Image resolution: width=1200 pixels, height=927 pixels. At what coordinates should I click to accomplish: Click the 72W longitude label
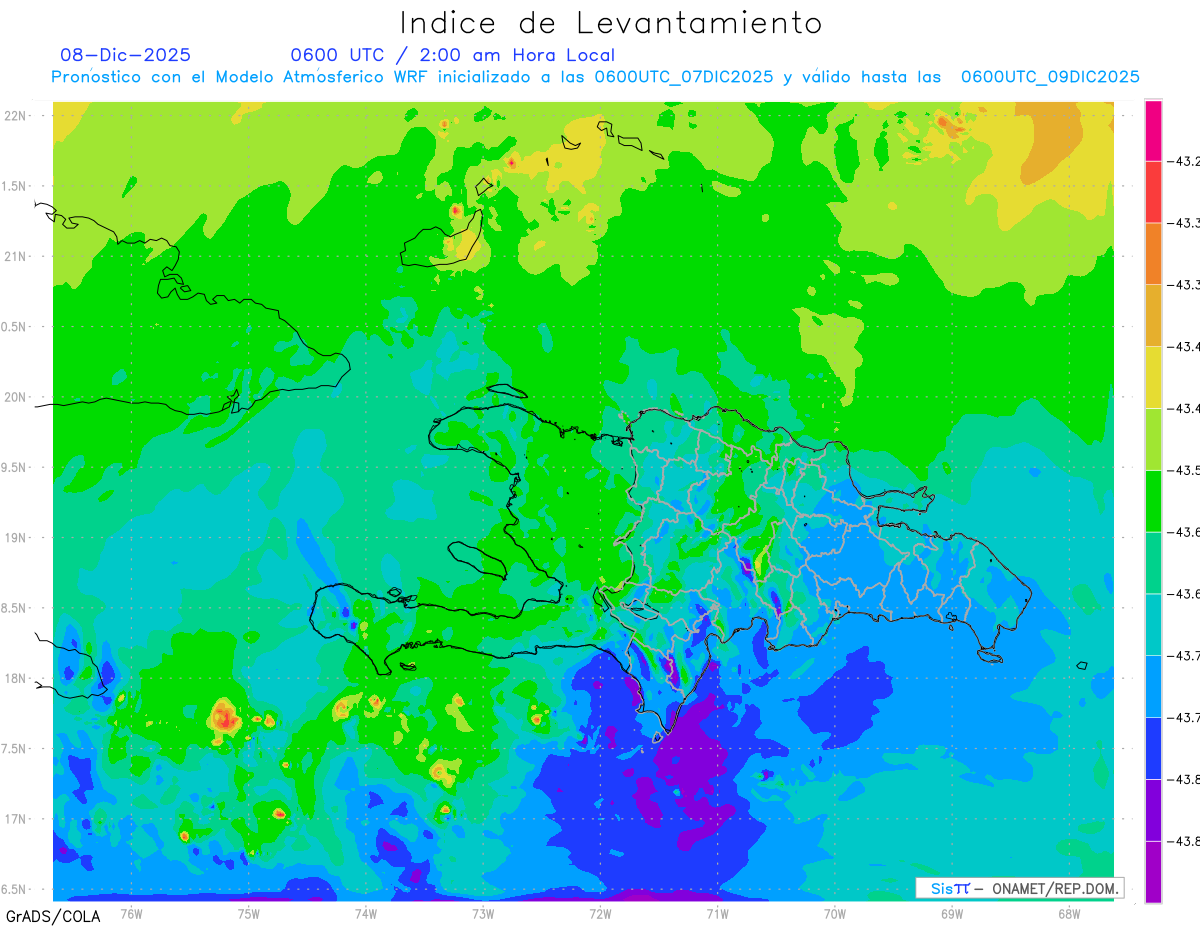(600, 913)
